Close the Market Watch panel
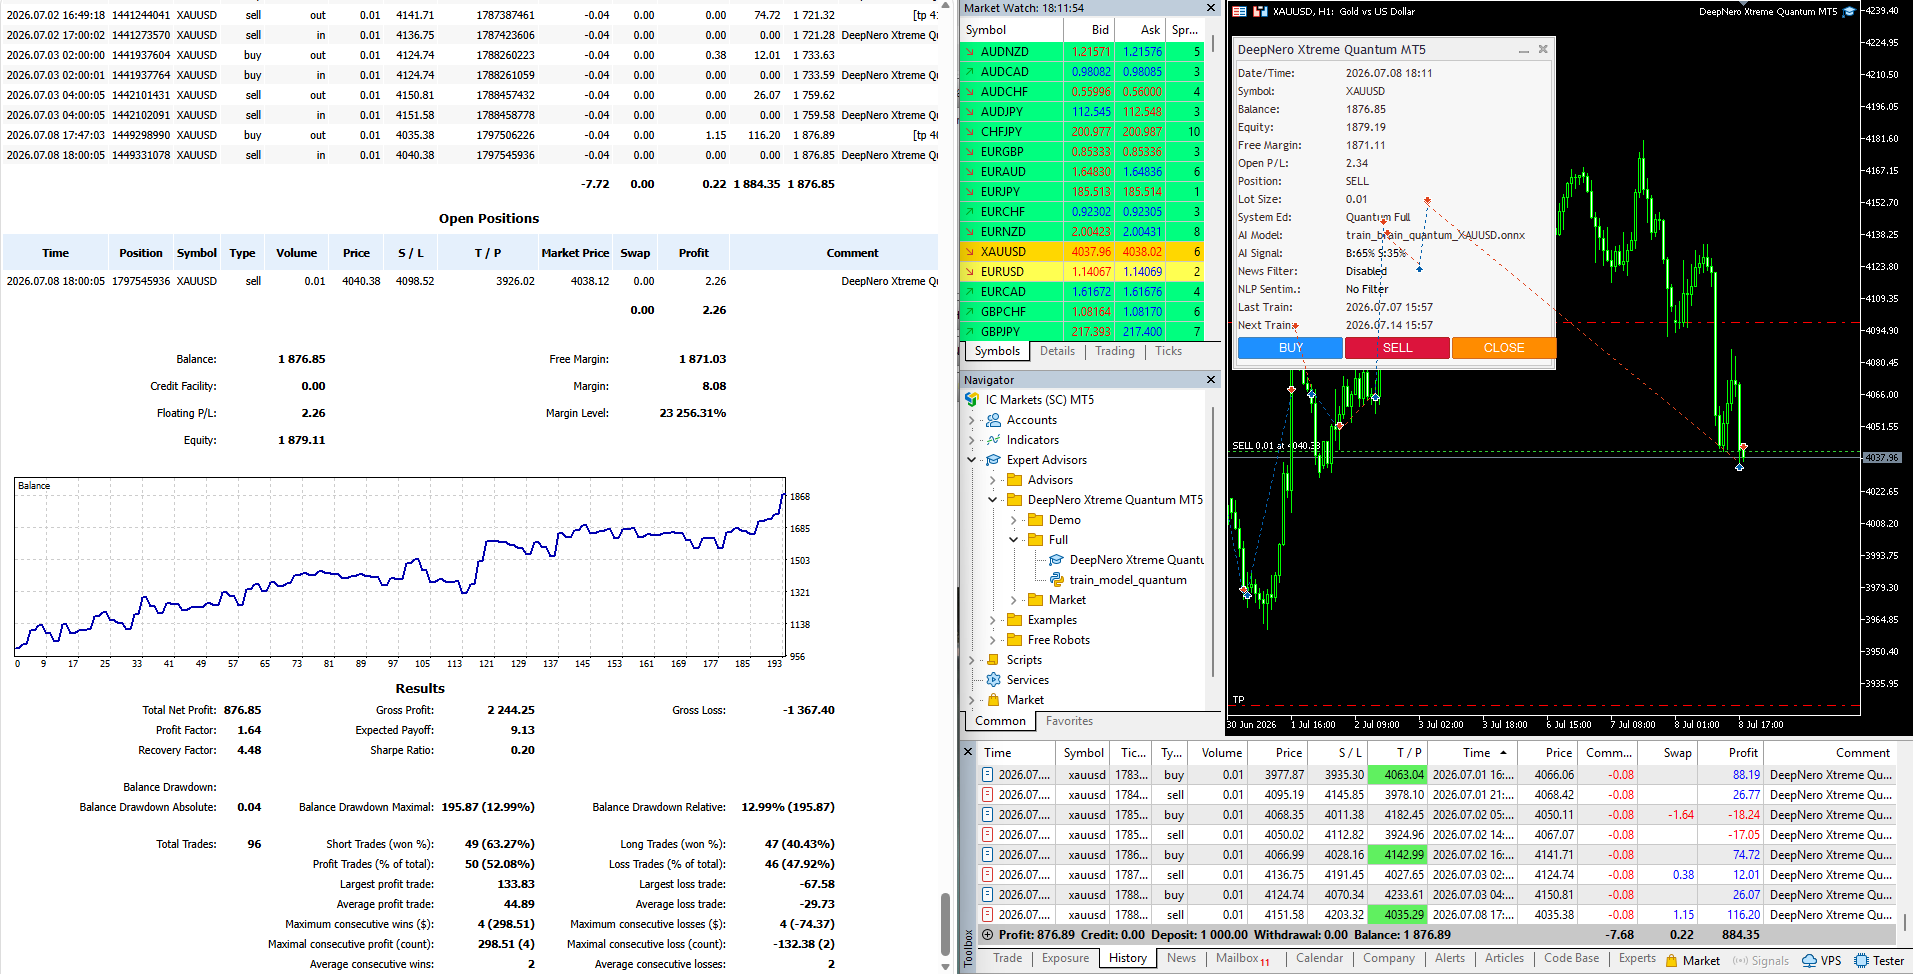 click(1211, 8)
